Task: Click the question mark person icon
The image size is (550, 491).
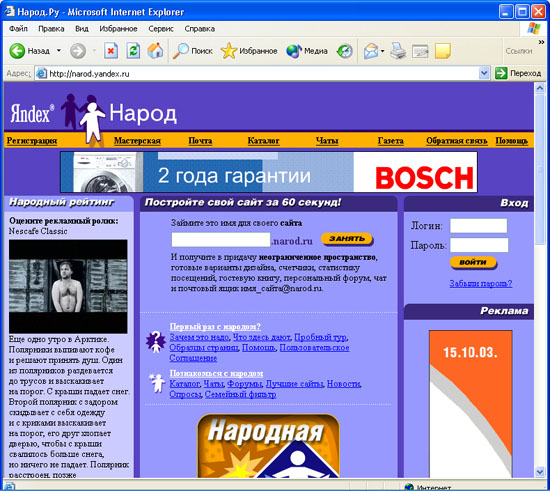Action: [155, 342]
